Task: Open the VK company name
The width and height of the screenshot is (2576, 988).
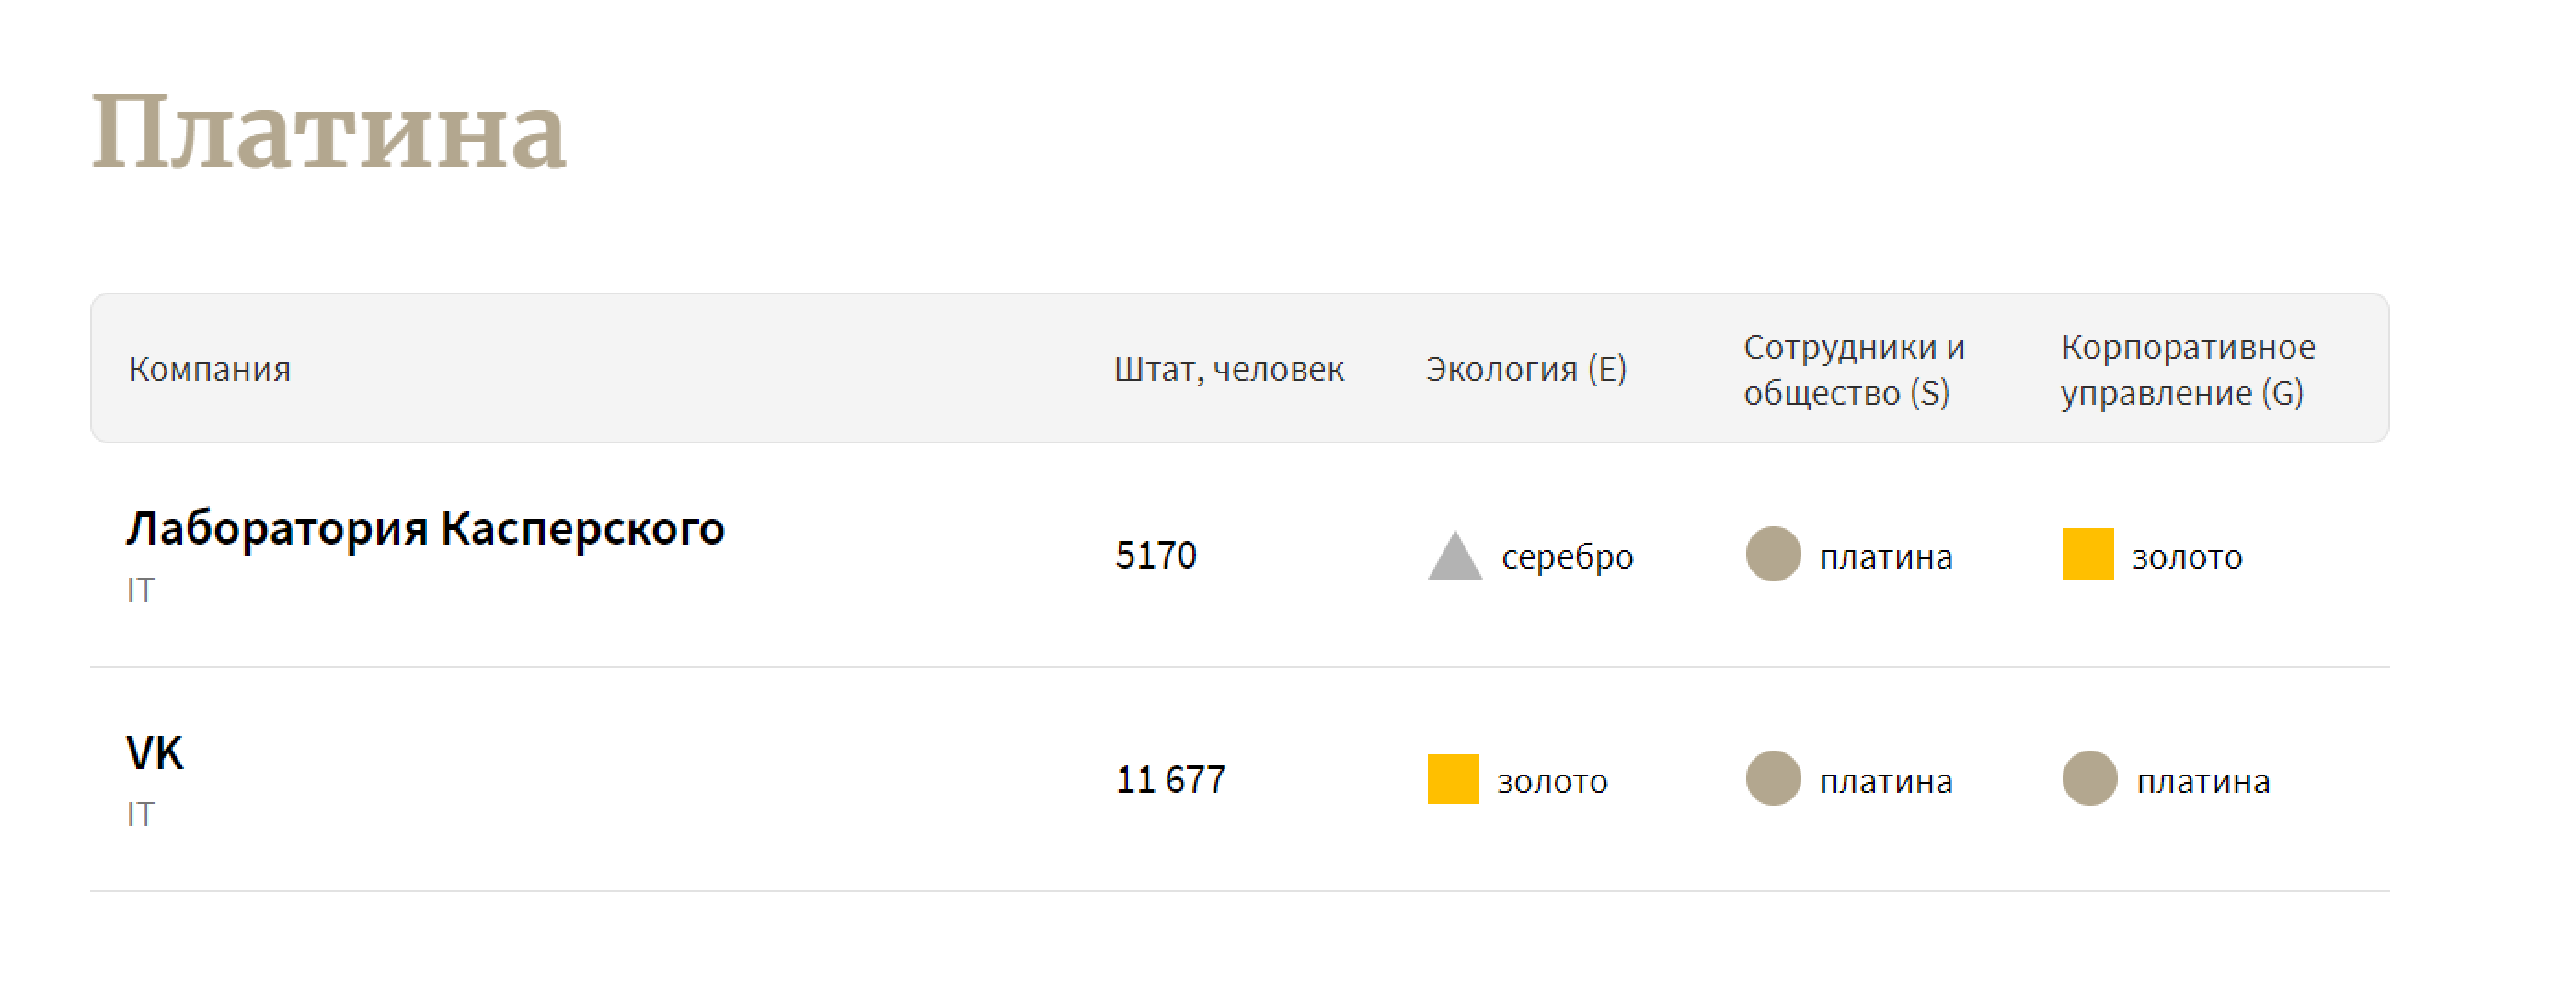Action: tap(155, 753)
